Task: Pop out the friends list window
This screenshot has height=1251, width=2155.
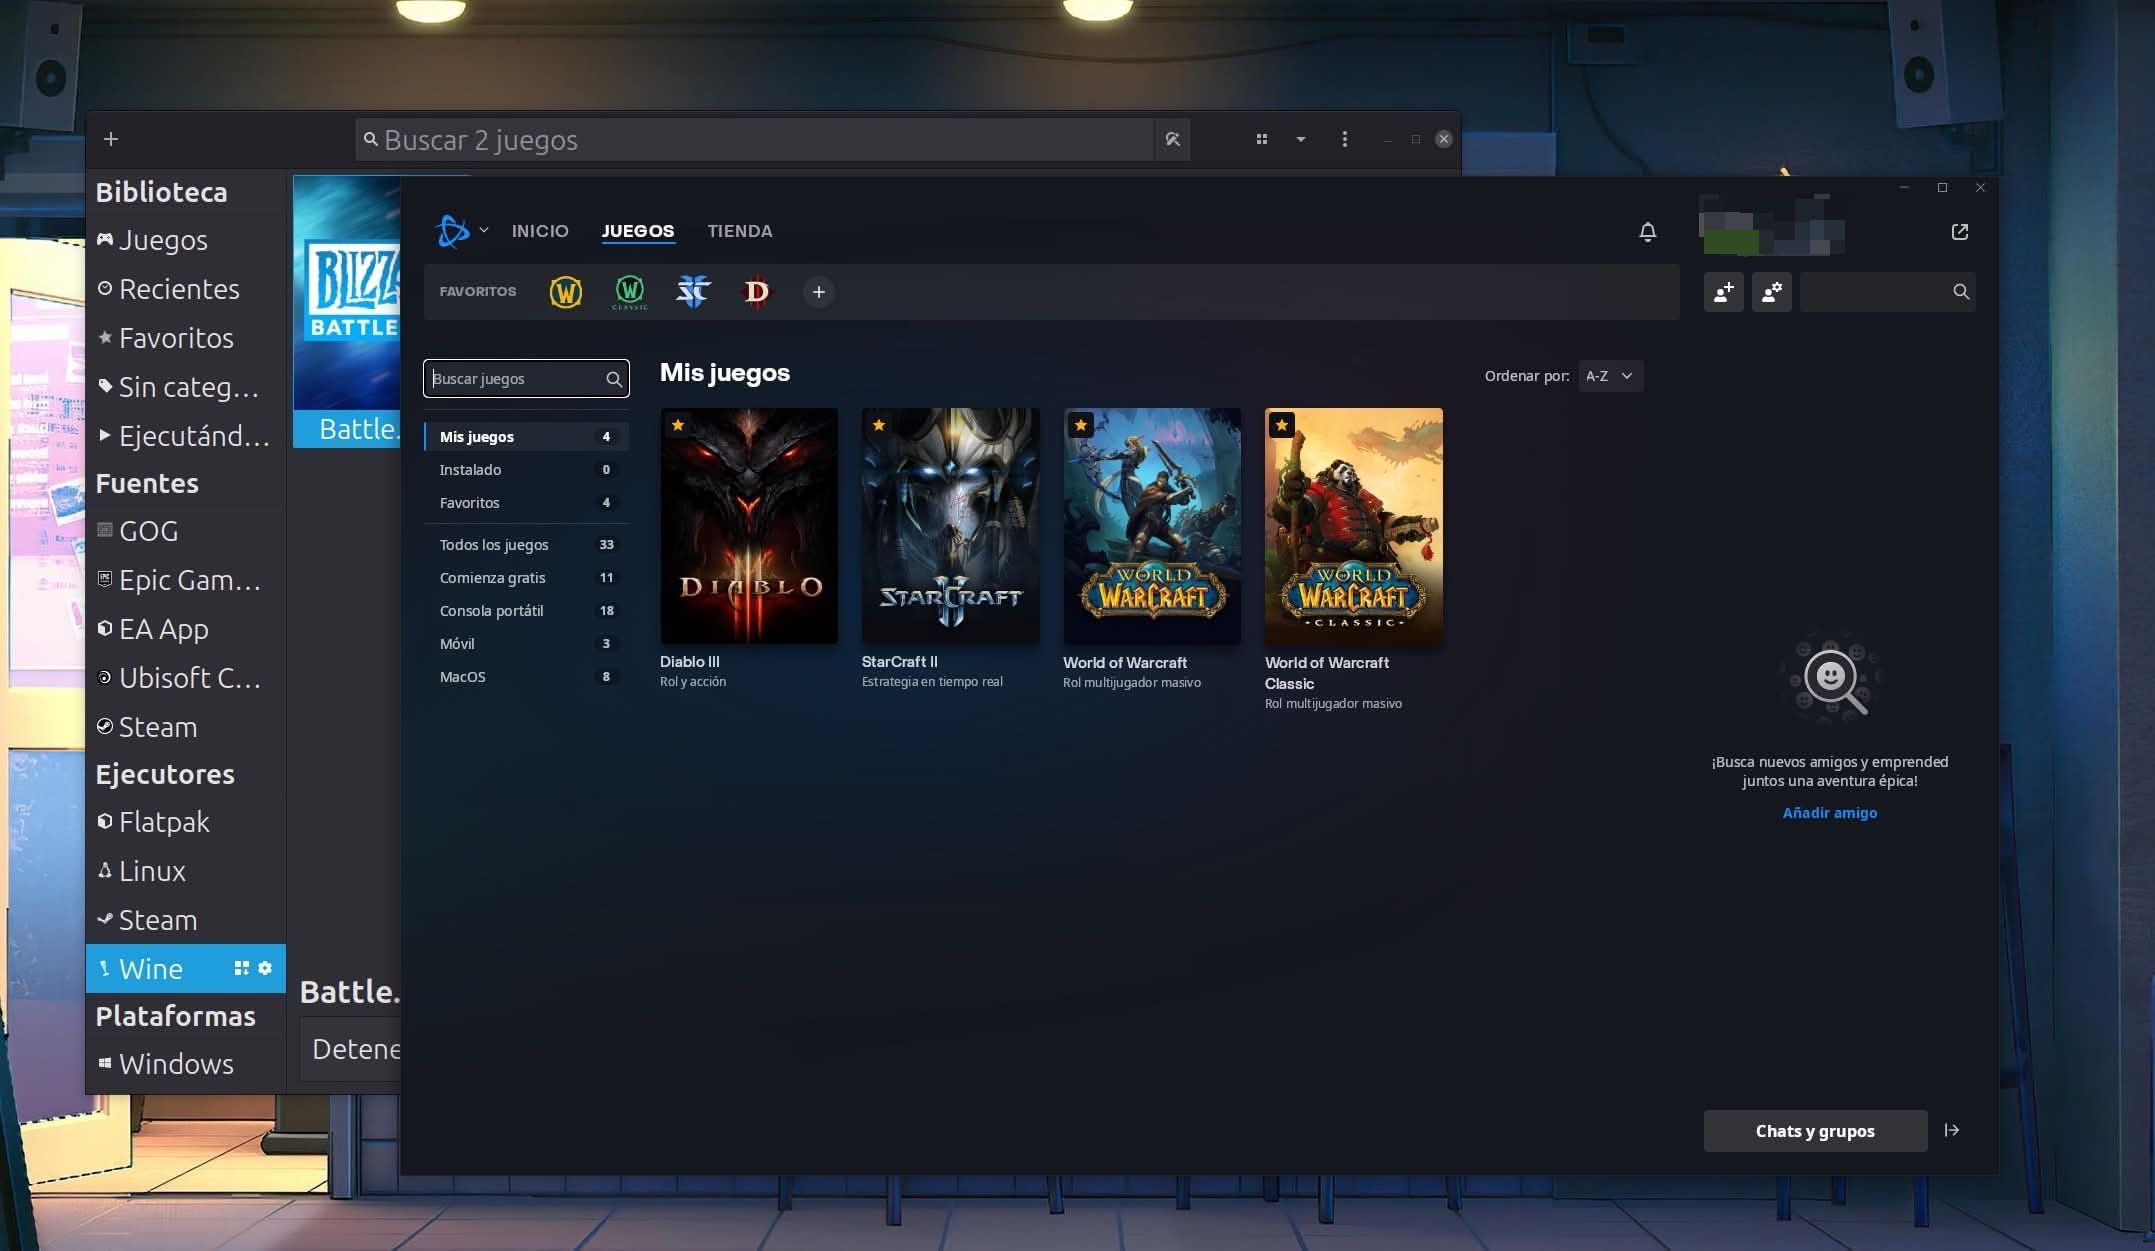Action: 1959,232
